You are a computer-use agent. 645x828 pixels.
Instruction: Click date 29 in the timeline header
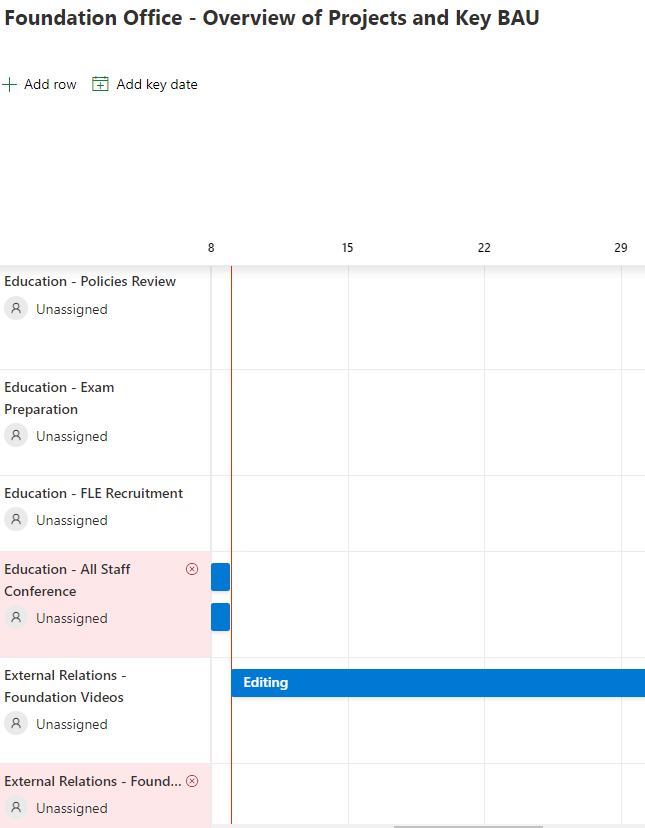click(621, 248)
